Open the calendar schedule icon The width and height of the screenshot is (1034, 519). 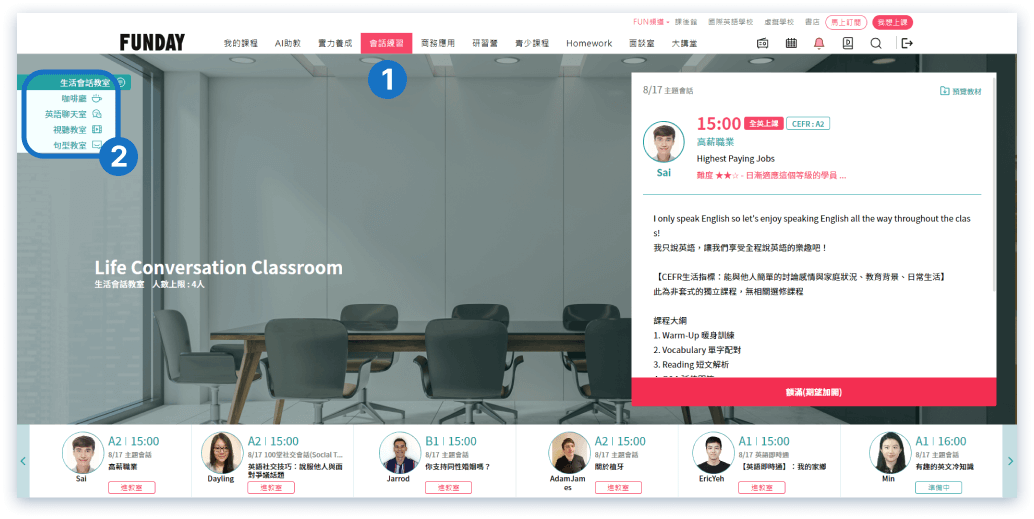click(791, 43)
